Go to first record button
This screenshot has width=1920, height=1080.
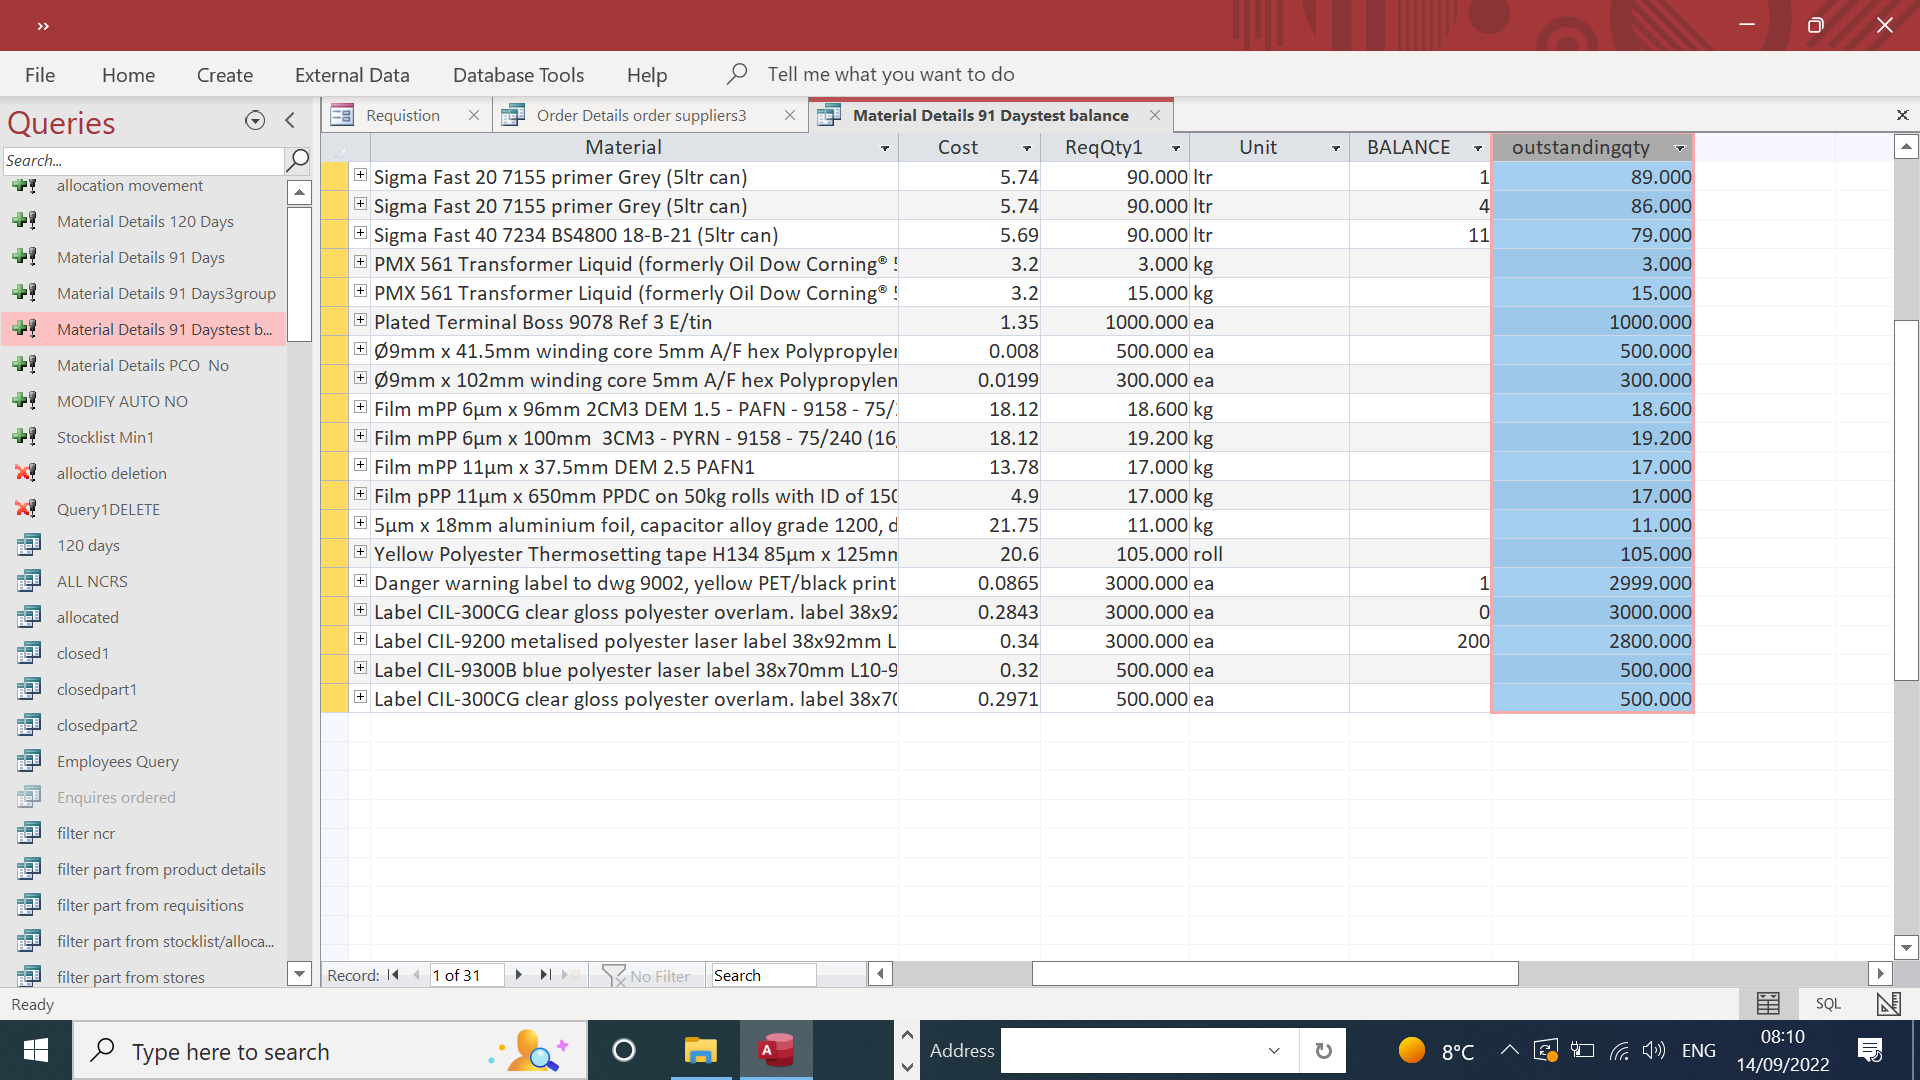pos(393,975)
